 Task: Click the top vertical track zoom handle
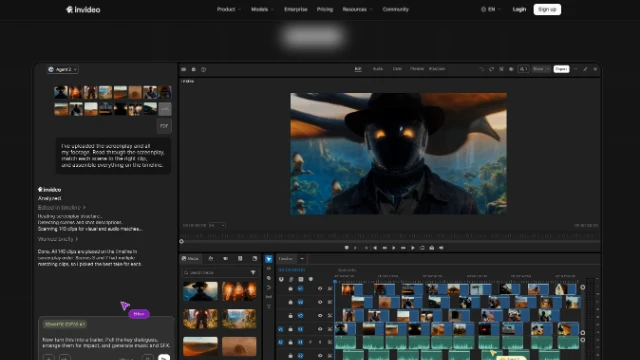[582, 287]
